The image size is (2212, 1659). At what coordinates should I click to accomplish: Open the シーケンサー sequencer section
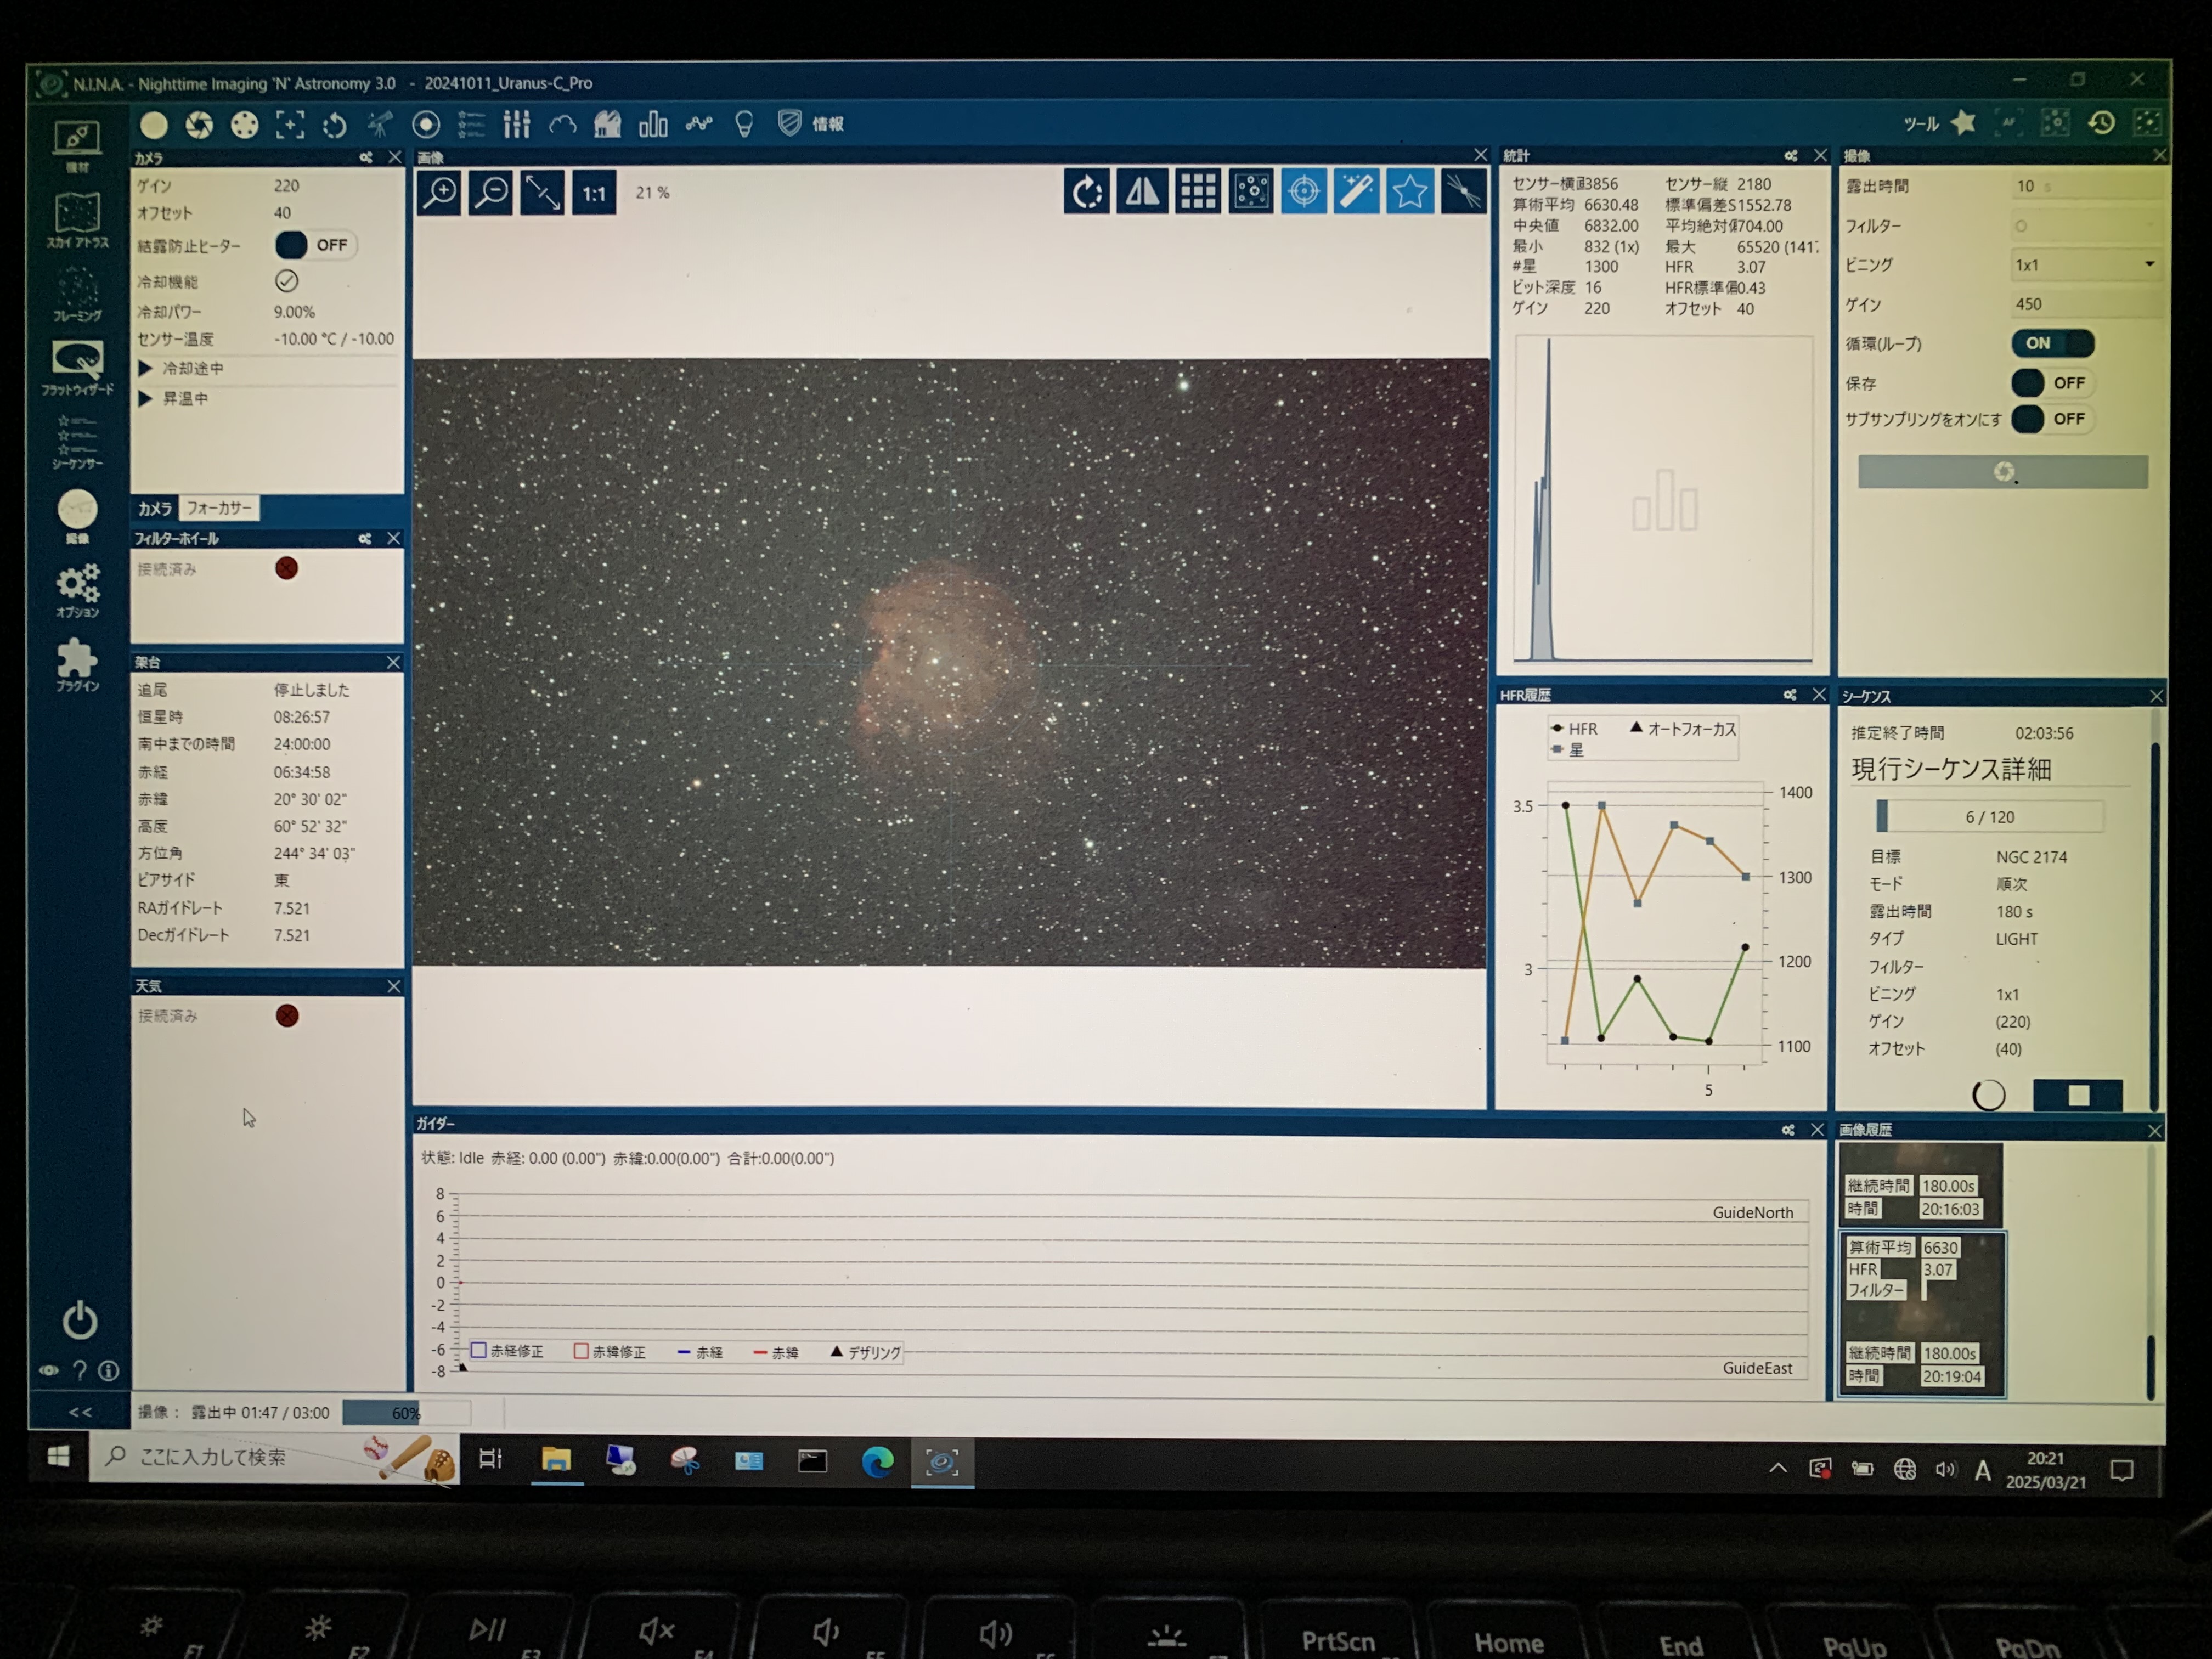pos(77,442)
